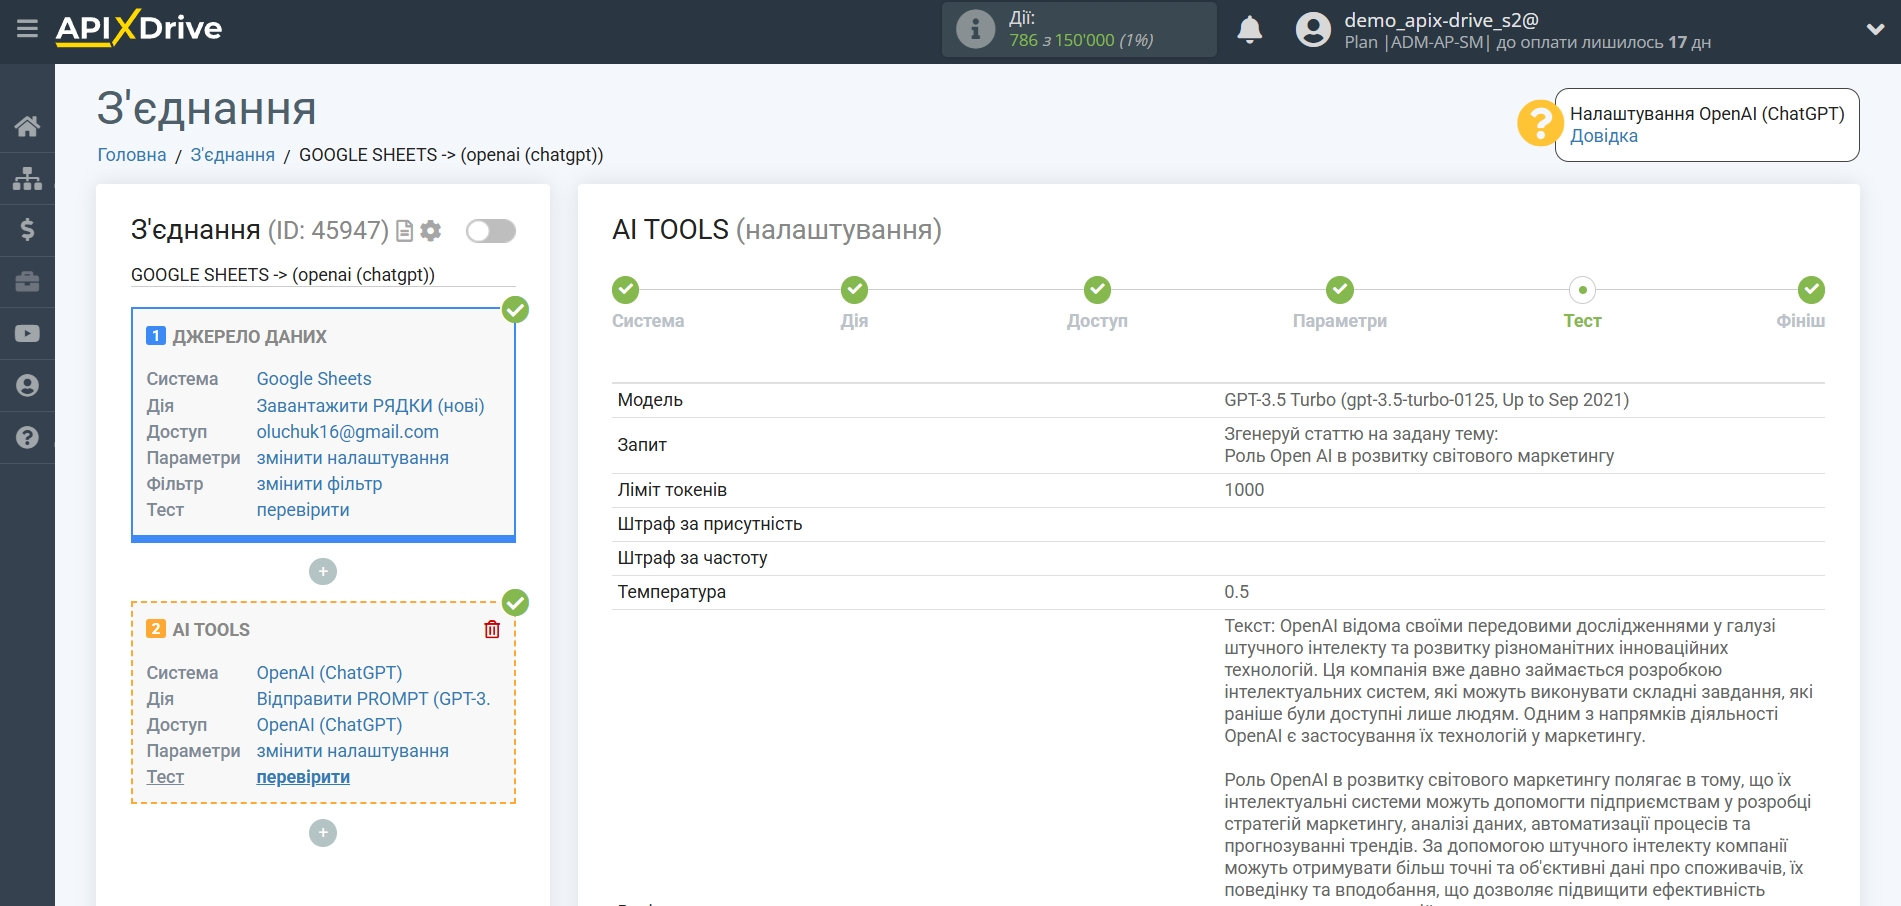The image size is (1901, 906).
Task: Open the connections sitemap sidebar icon
Action: (x=27, y=178)
